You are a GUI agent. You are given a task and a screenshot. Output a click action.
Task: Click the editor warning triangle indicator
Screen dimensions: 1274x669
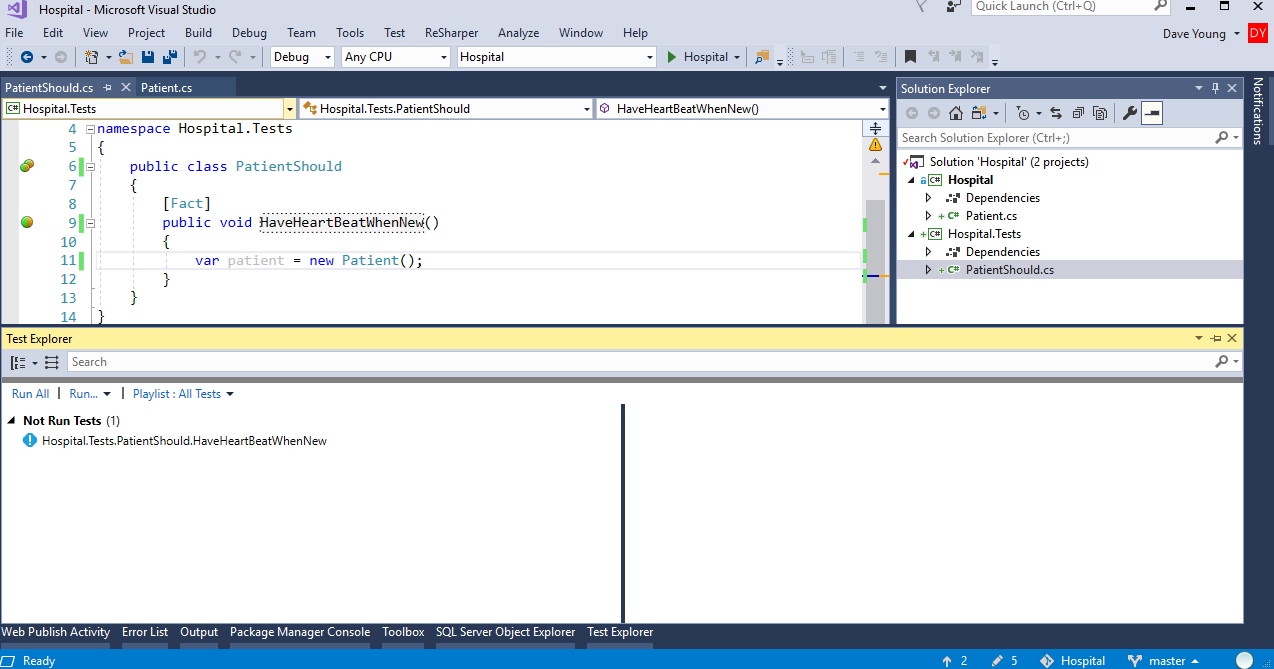click(x=876, y=145)
